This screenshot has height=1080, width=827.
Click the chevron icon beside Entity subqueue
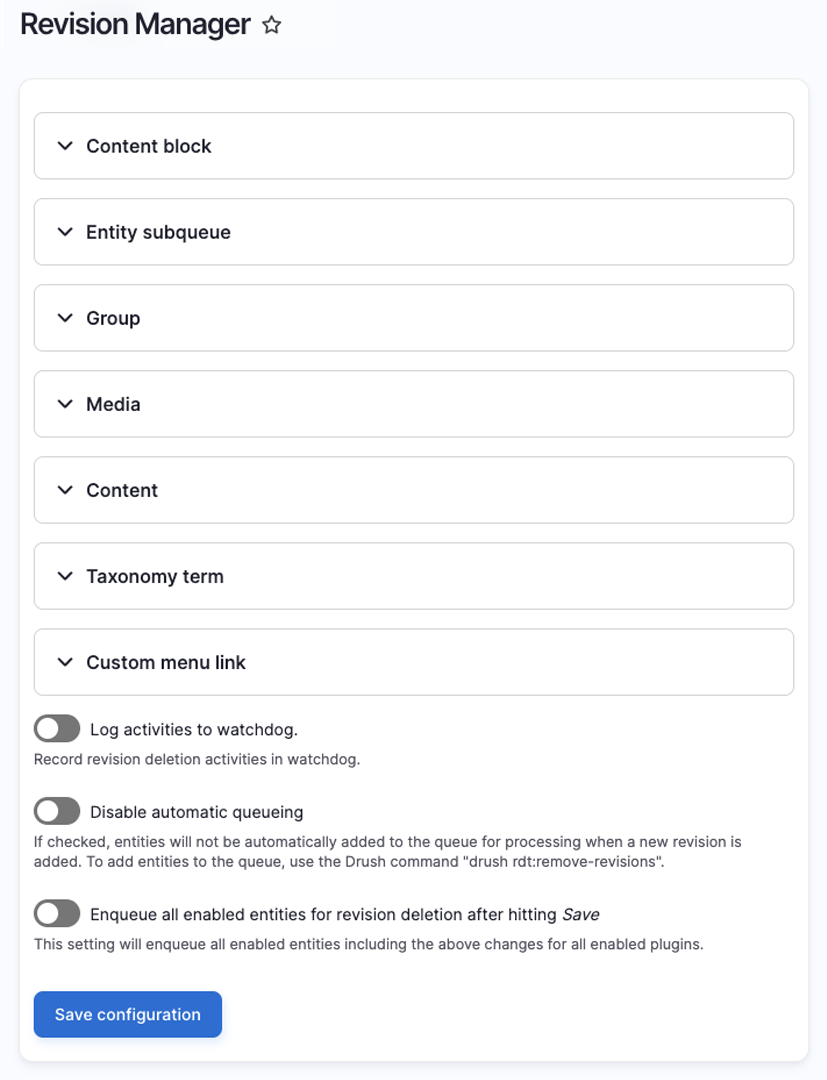(x=65, y=232)
